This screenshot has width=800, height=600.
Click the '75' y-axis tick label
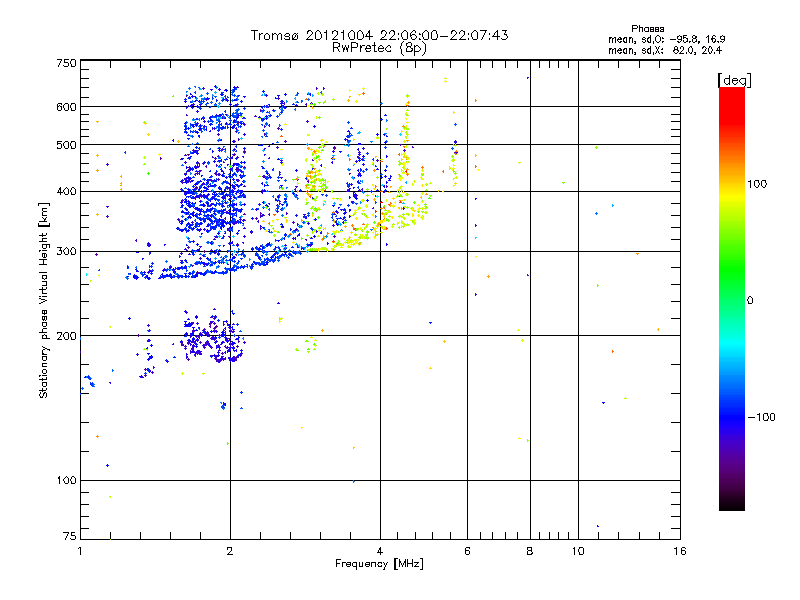tap(70, 536)
